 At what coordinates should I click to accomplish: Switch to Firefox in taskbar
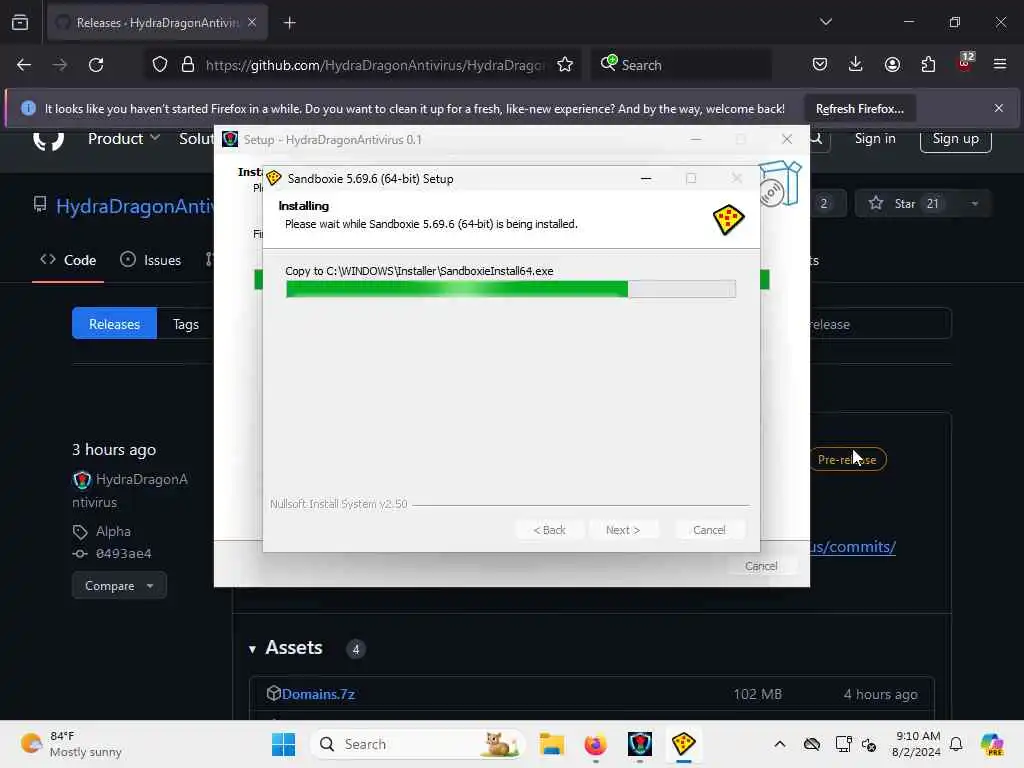(596, 744)
